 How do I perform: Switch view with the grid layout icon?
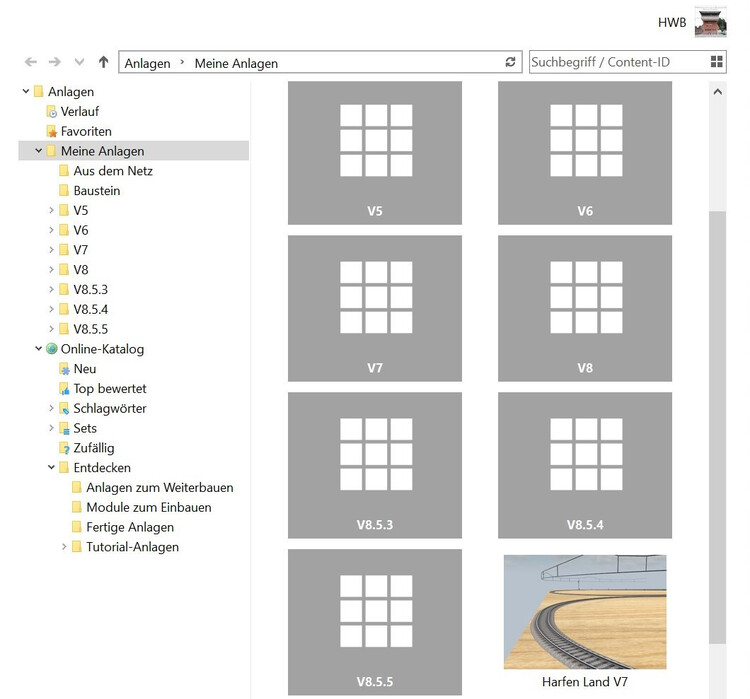(x=717, y=62)
